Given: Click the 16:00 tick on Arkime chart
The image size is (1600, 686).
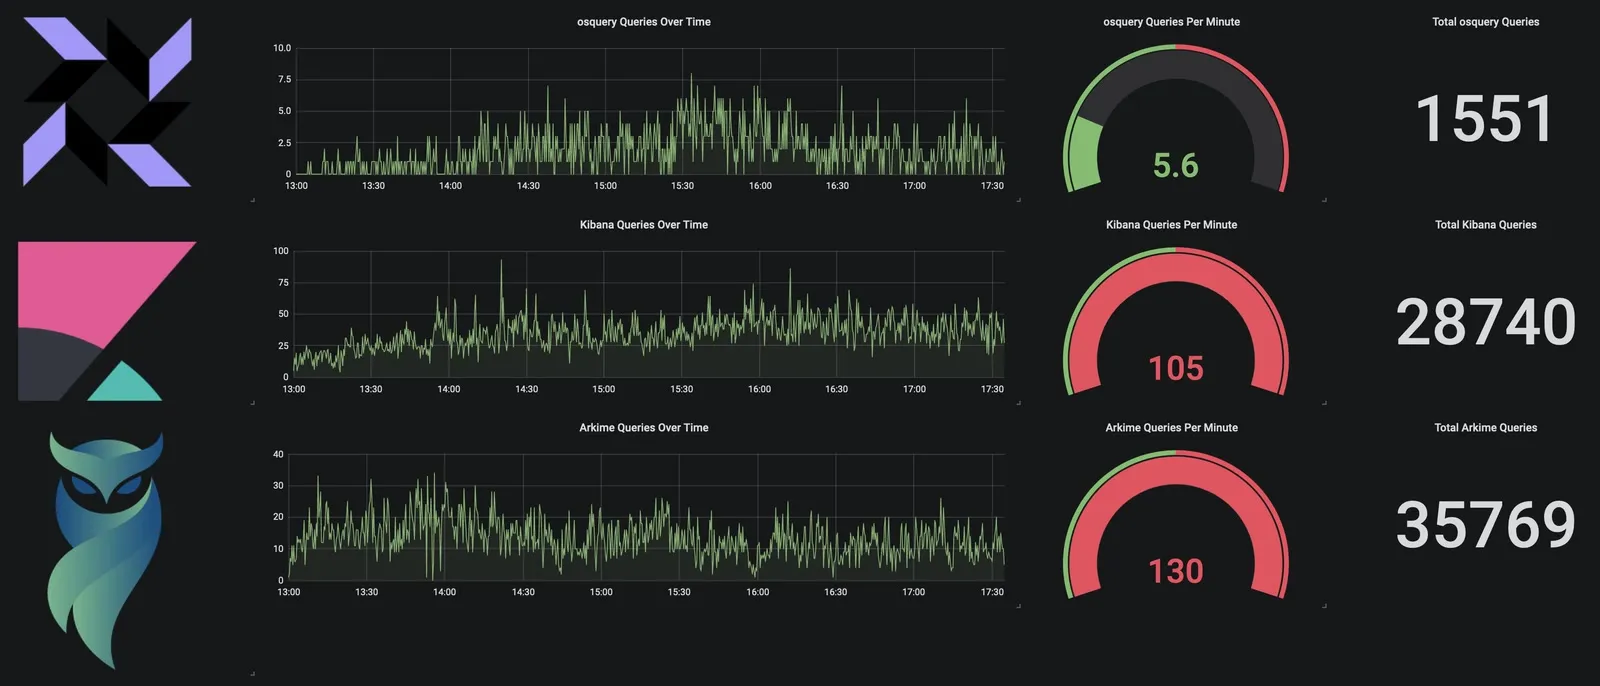Looking at the screenshot, I should (x=758, y=592).
